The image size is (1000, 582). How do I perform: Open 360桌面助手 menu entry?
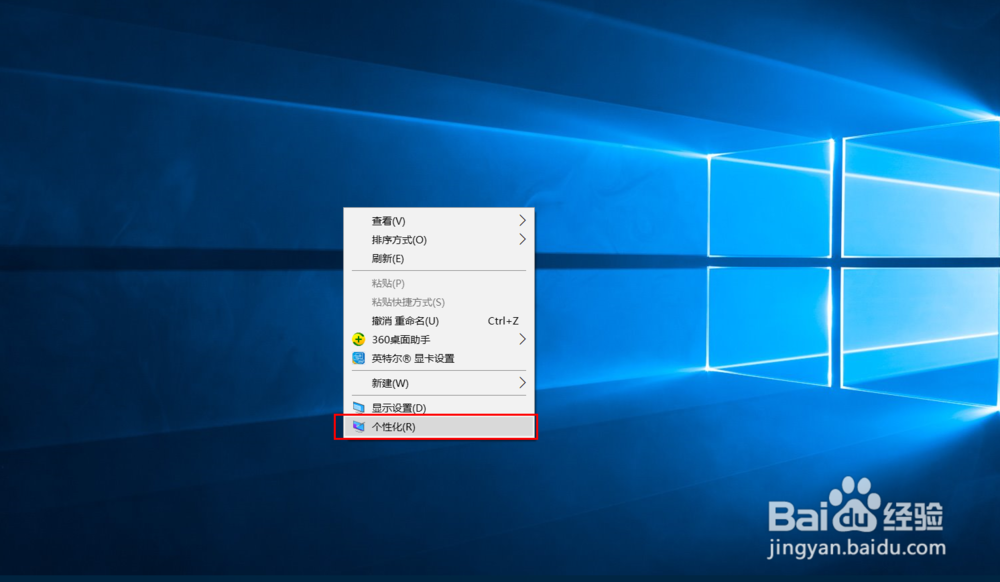click(x=439, y=340)
